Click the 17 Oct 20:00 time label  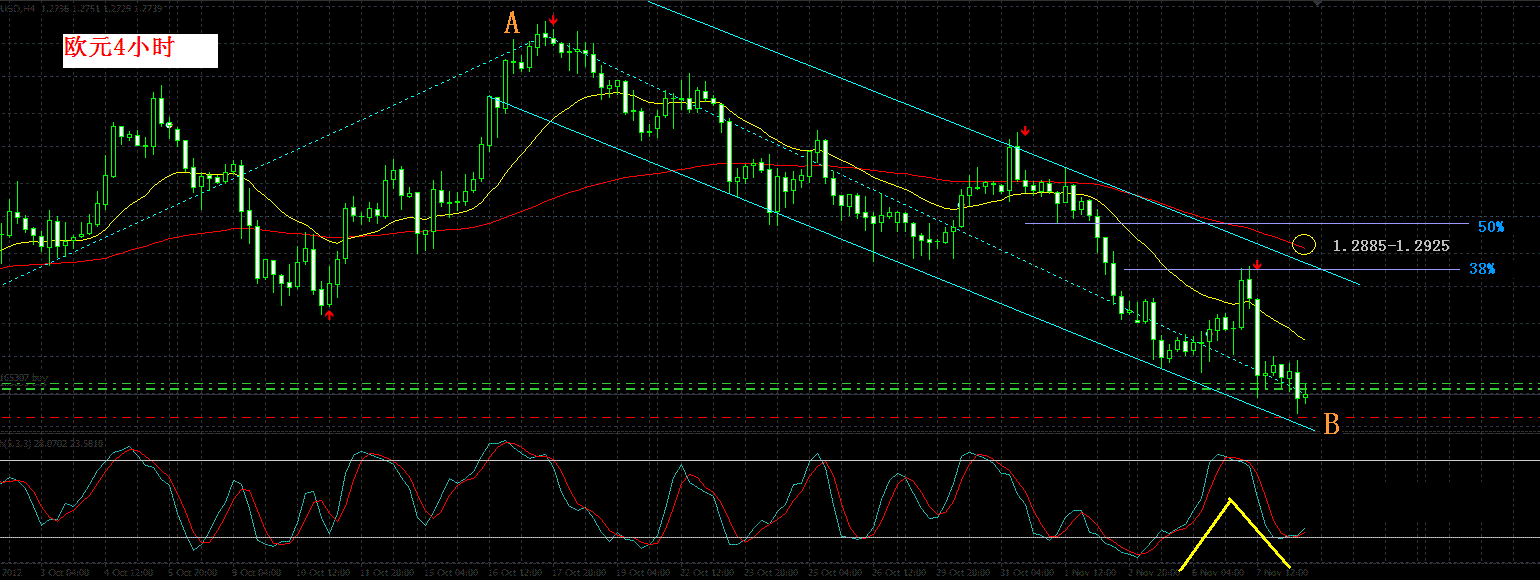click(x=579, y=573)
